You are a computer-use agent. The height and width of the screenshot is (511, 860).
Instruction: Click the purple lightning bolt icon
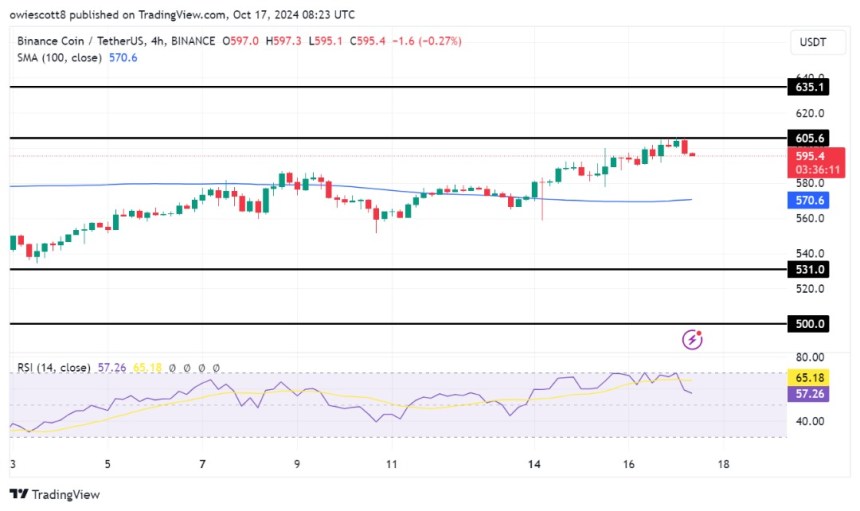point(692,340)
